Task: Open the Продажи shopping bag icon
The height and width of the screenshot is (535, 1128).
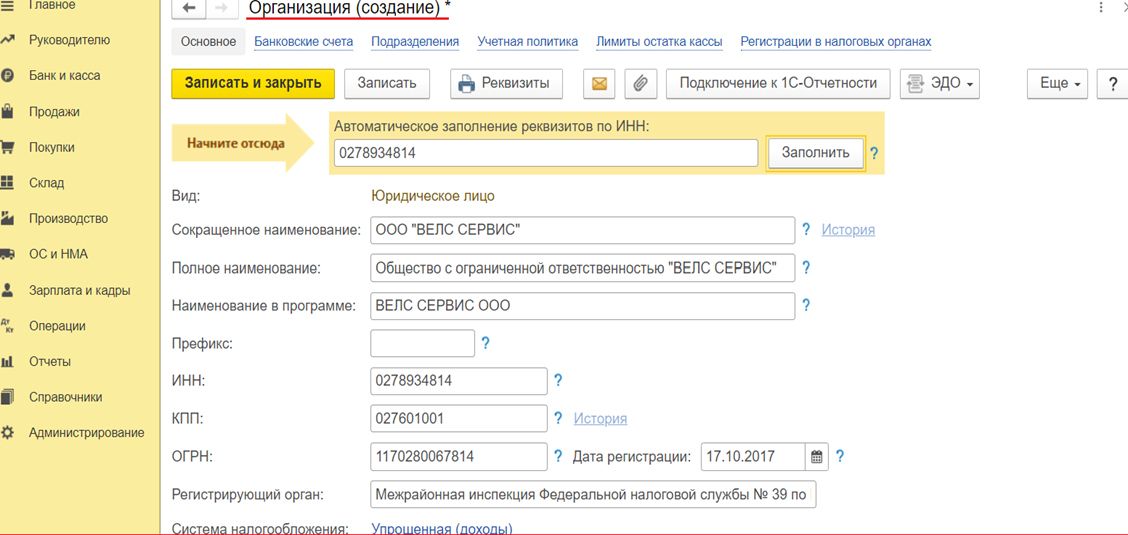Action: click(x=8, y=111)
